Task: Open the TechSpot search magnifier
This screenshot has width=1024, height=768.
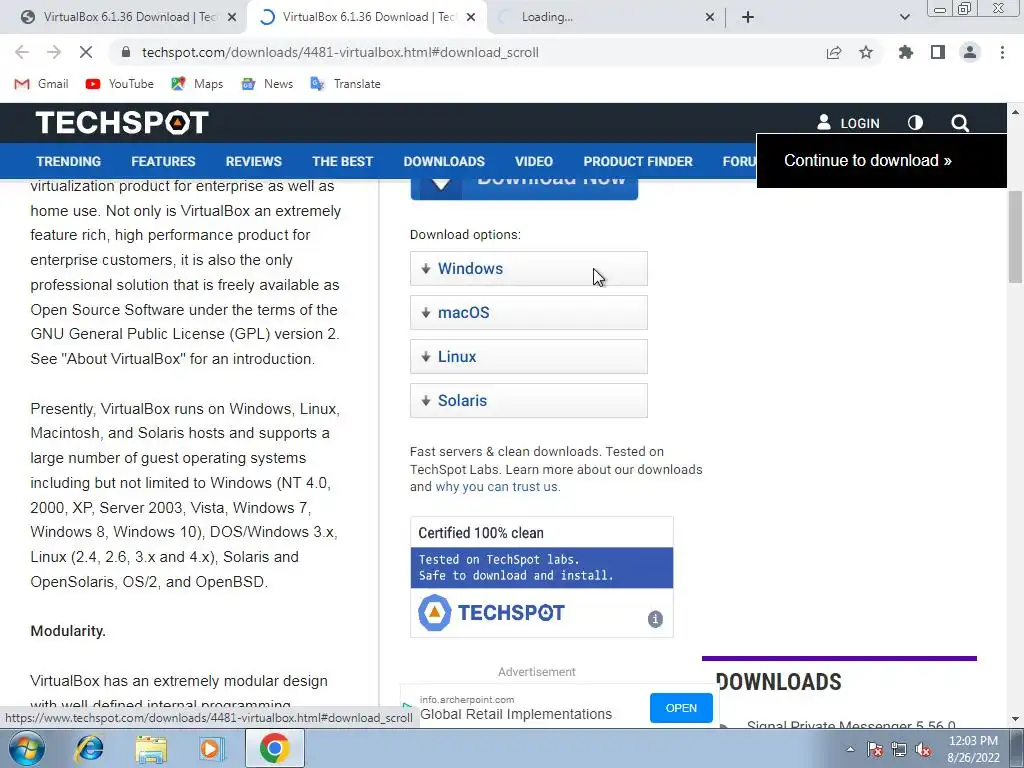Action: click(x=960, y=123)
